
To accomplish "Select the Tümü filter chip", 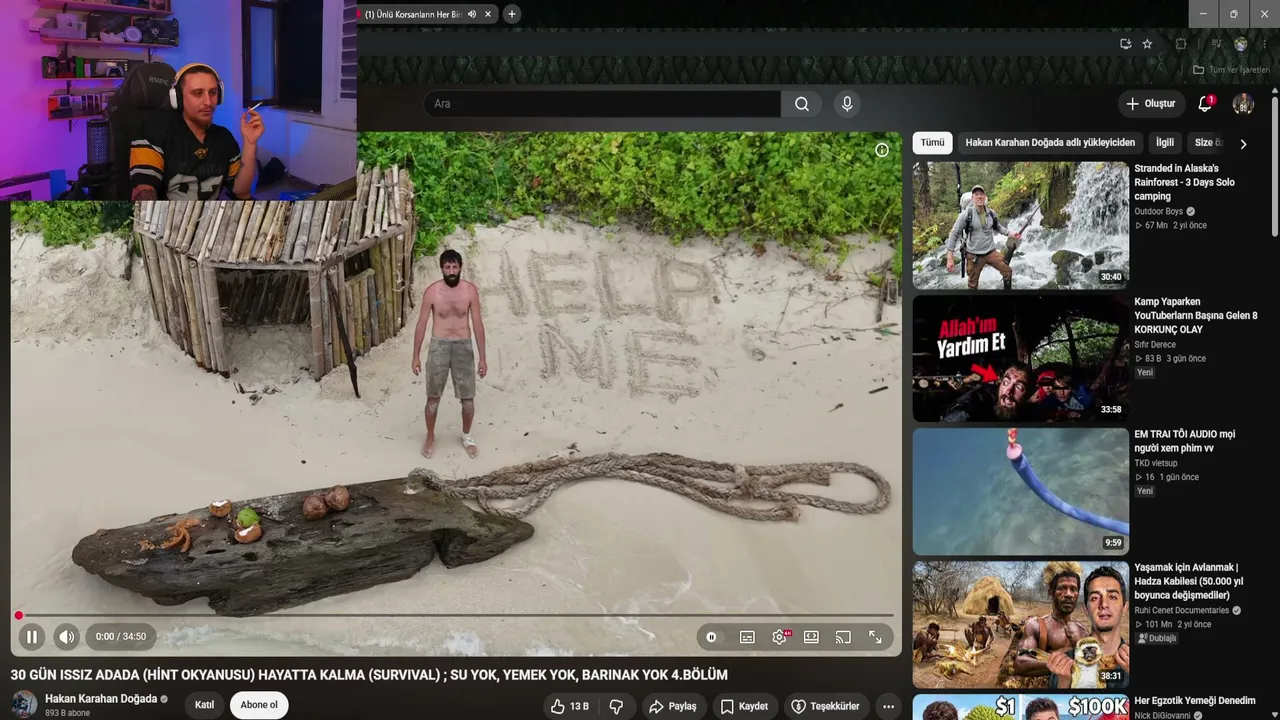I will pos(932,143).
